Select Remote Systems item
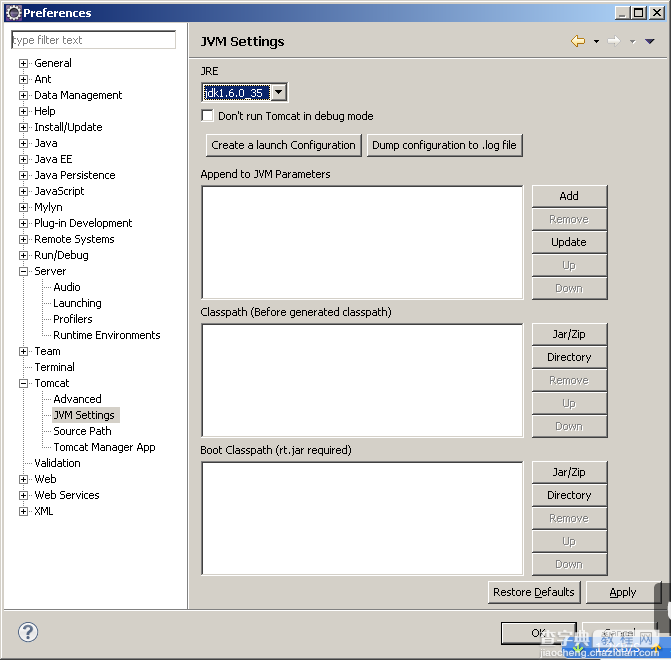 tap(74, 239)
